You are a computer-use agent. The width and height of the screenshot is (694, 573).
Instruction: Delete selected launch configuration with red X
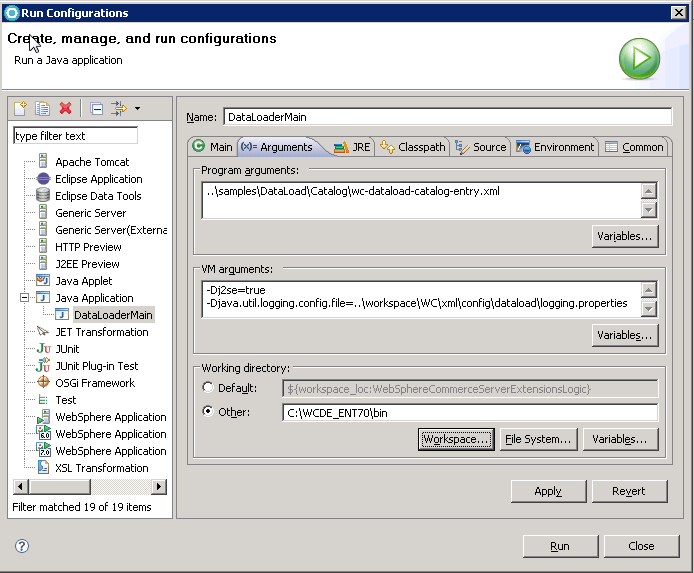point(66,108)
